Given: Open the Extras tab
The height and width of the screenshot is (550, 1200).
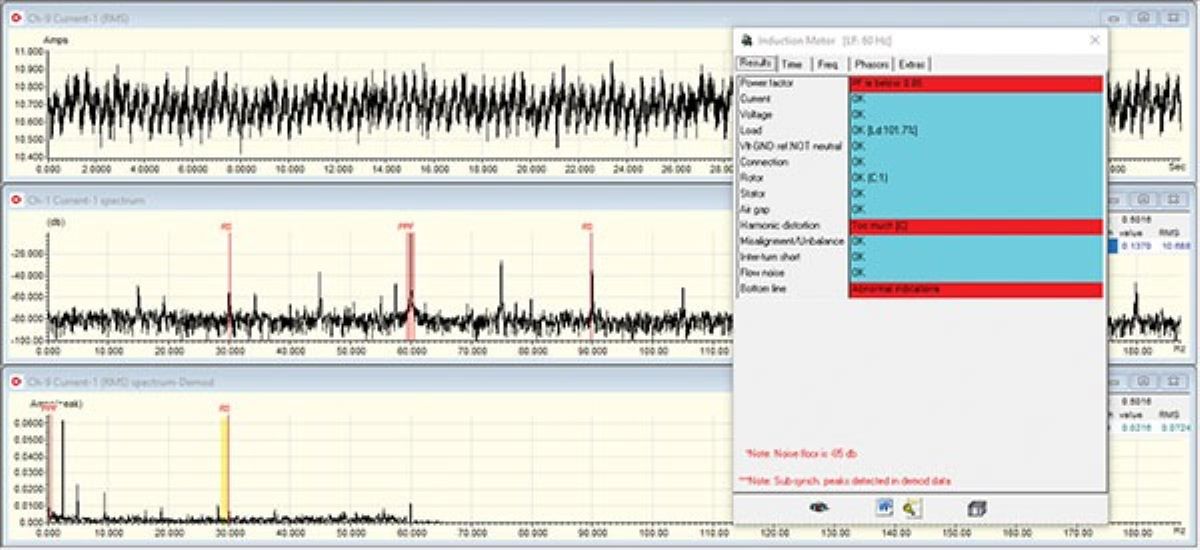Looking at the screenshot, I should coord(913,64).
